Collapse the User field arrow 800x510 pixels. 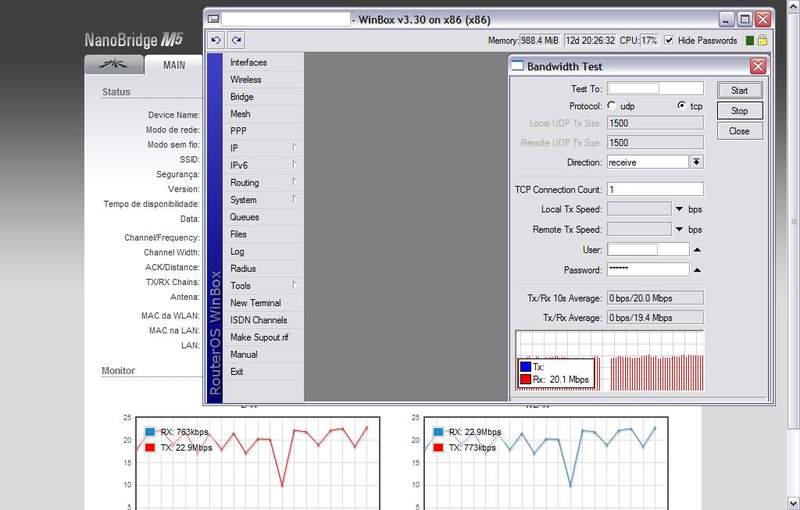pyautogui.click(x=697, y=250)
